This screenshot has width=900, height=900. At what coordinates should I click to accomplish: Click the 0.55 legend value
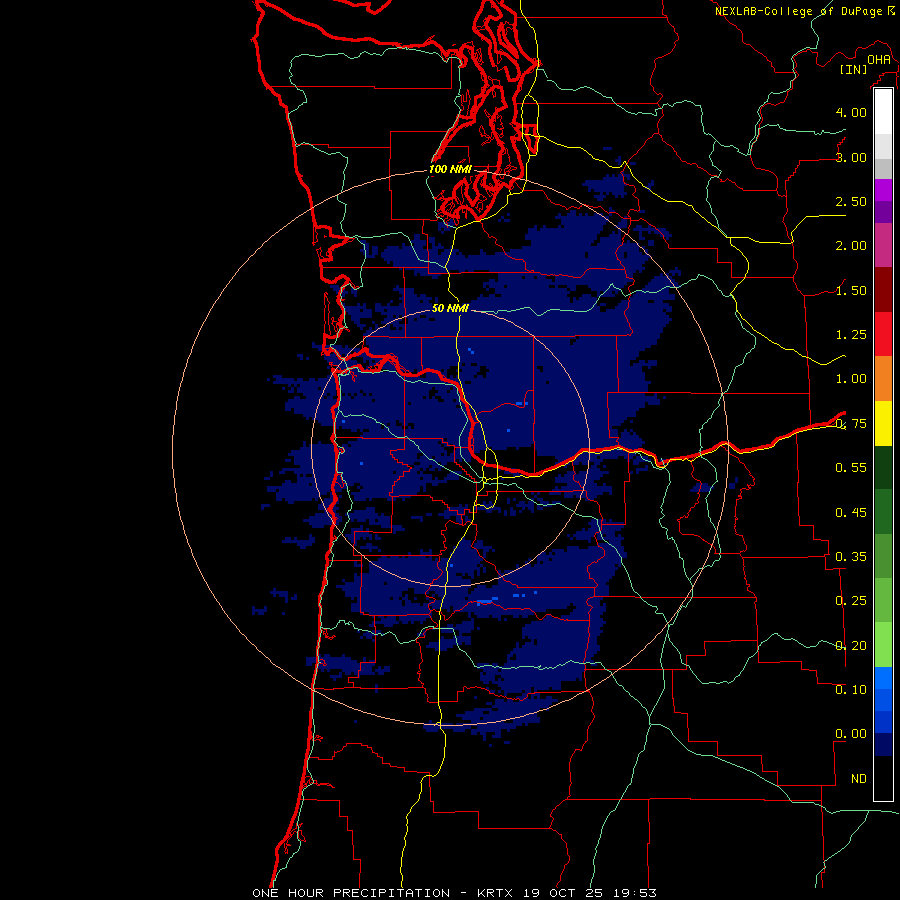pos(851,468)
